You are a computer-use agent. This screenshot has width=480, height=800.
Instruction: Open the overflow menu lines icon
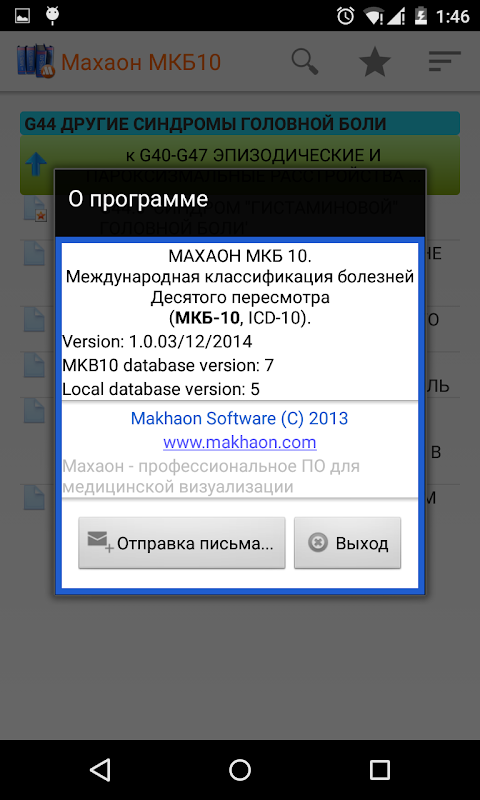tap(444, 61)
